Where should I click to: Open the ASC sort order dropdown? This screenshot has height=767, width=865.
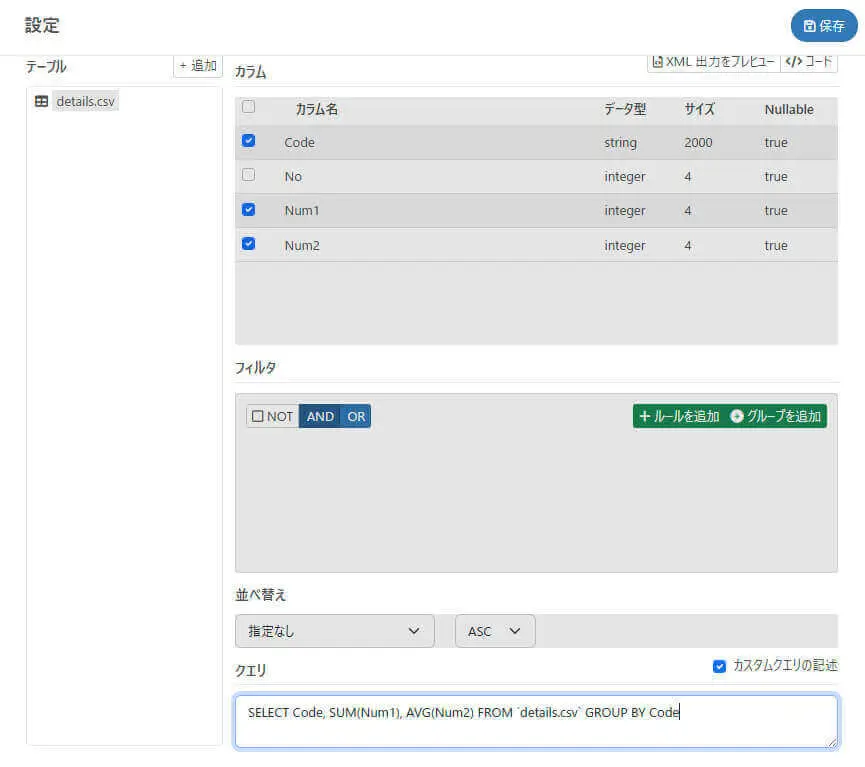(x=495, y=631)
